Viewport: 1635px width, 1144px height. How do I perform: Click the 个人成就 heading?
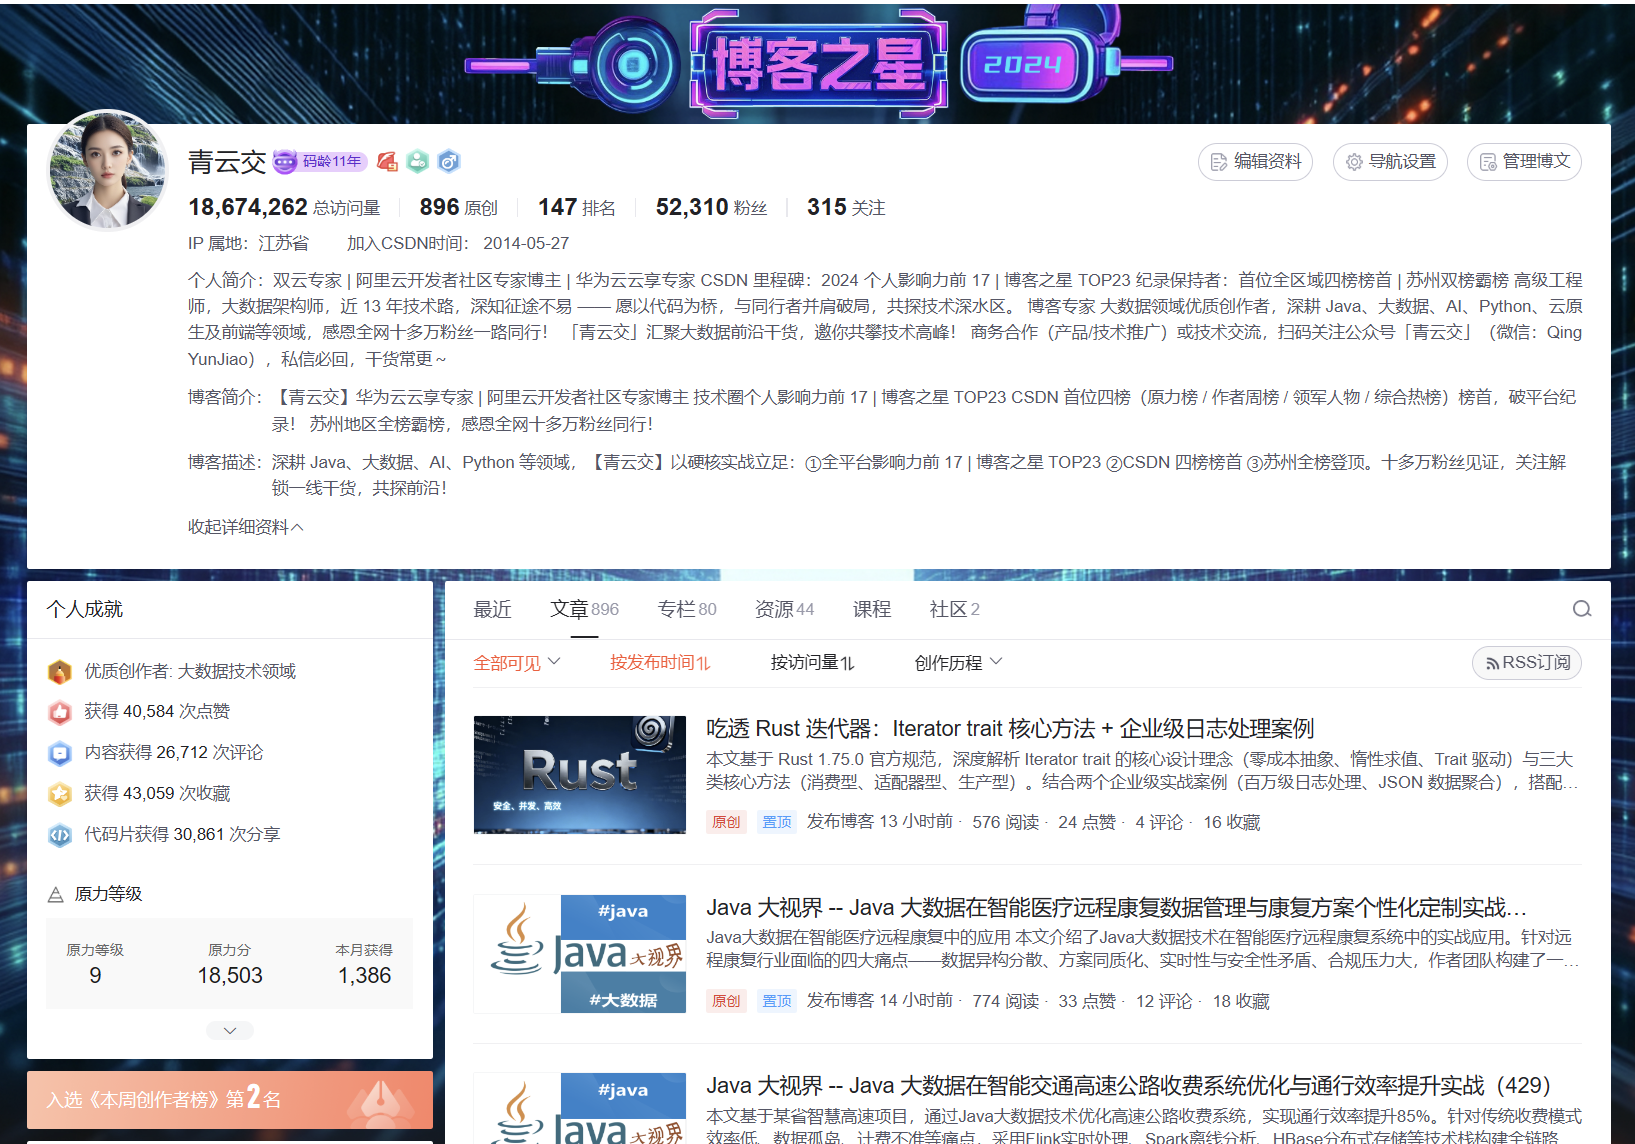click(85, 609)
